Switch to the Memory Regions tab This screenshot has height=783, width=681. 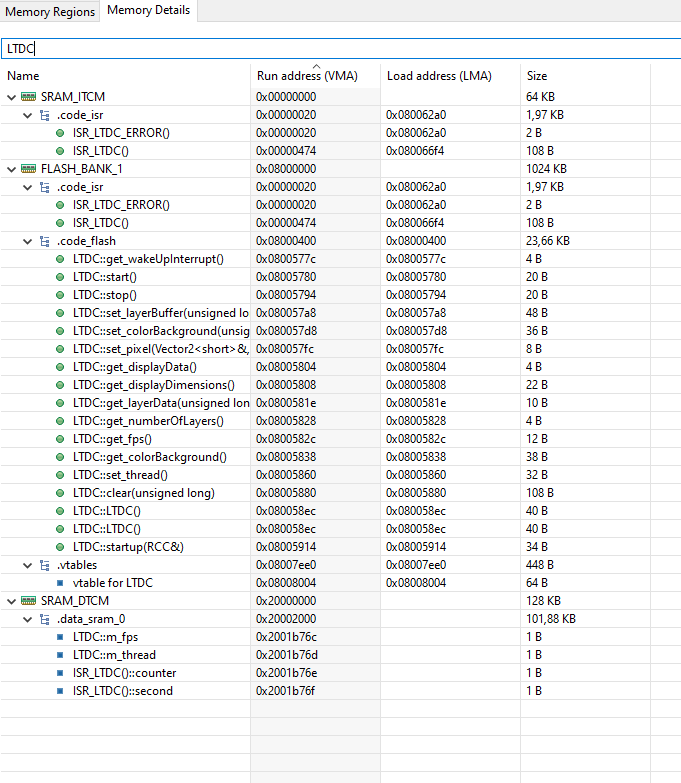(50, 11)
